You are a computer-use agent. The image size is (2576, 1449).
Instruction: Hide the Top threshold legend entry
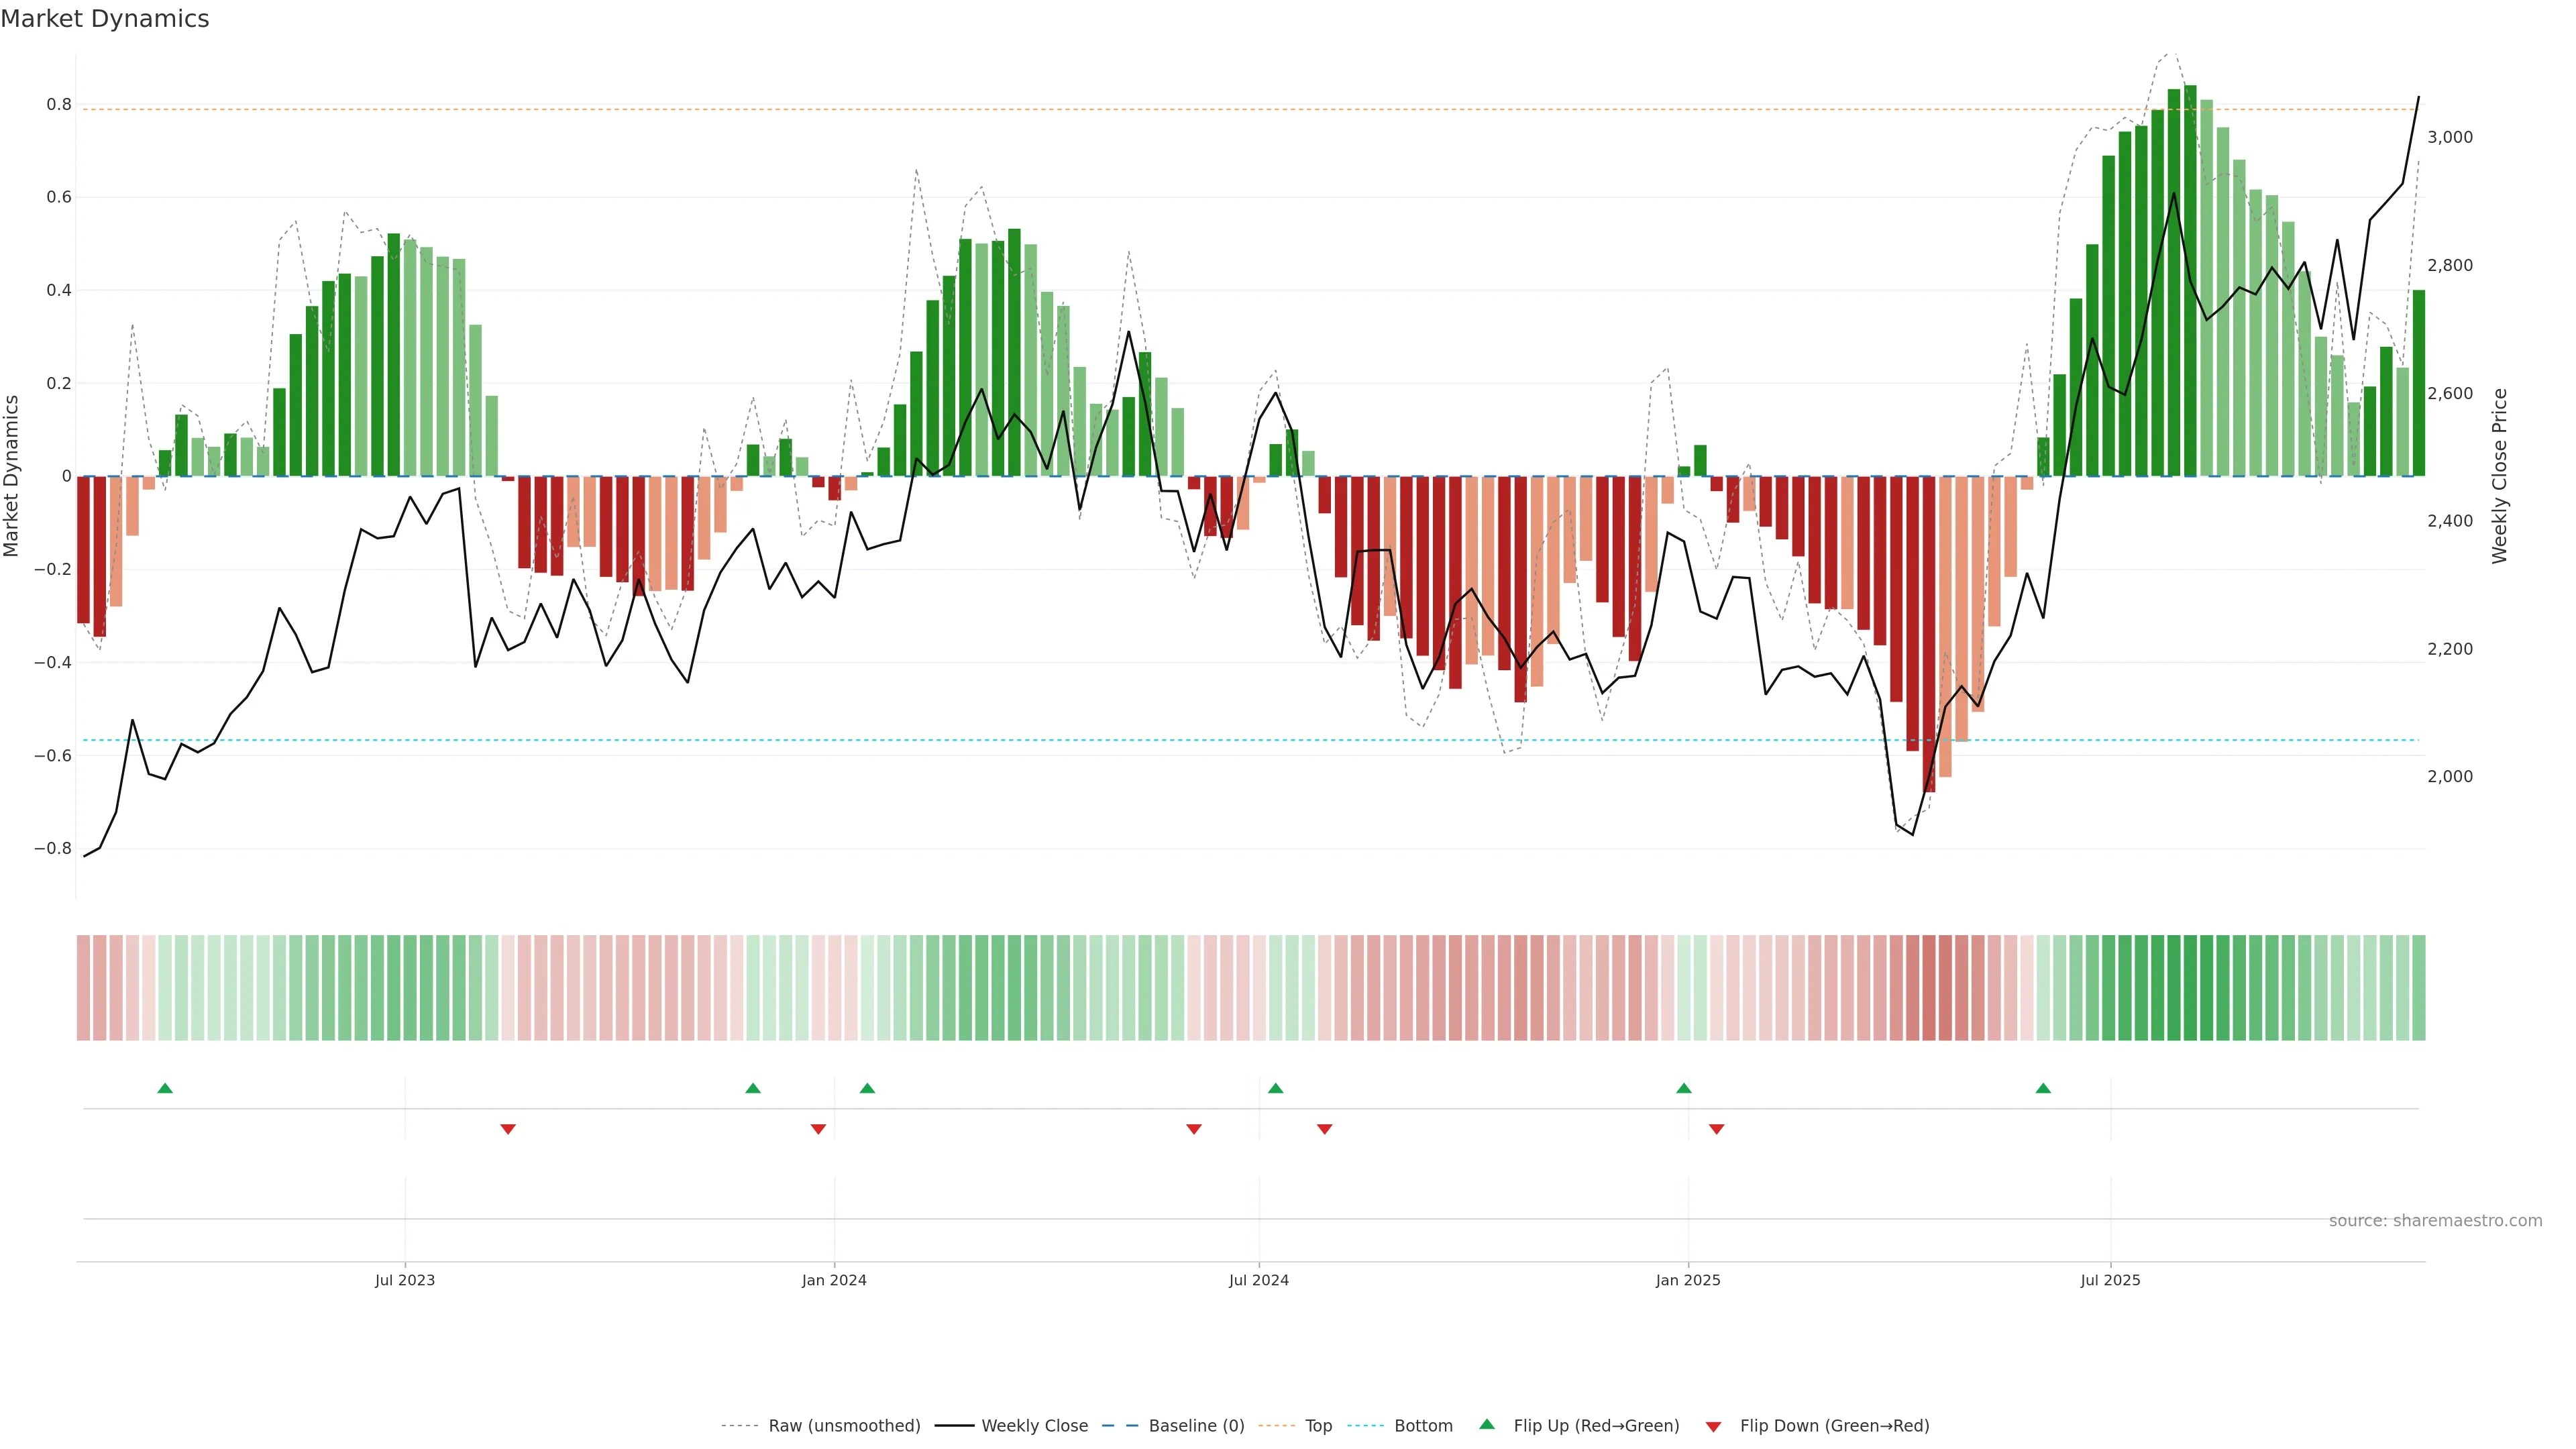point(1318,1426)
